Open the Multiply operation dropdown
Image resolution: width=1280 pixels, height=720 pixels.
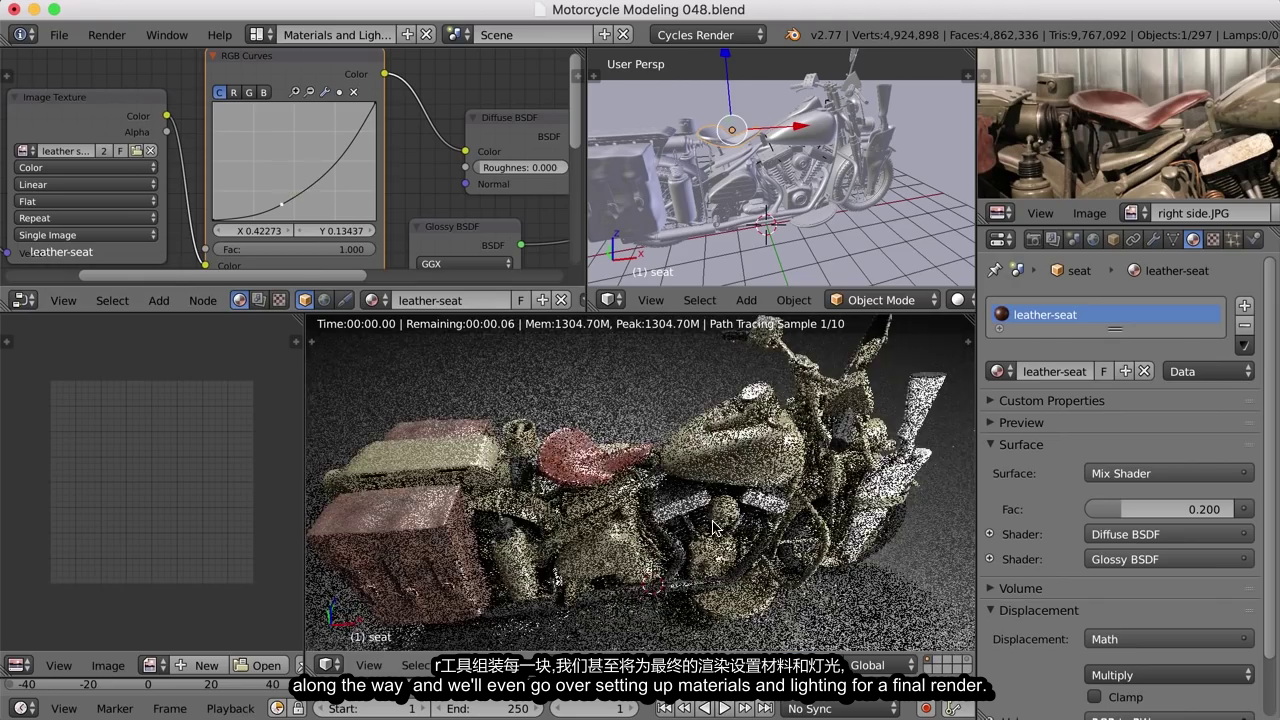(1169, 675)
